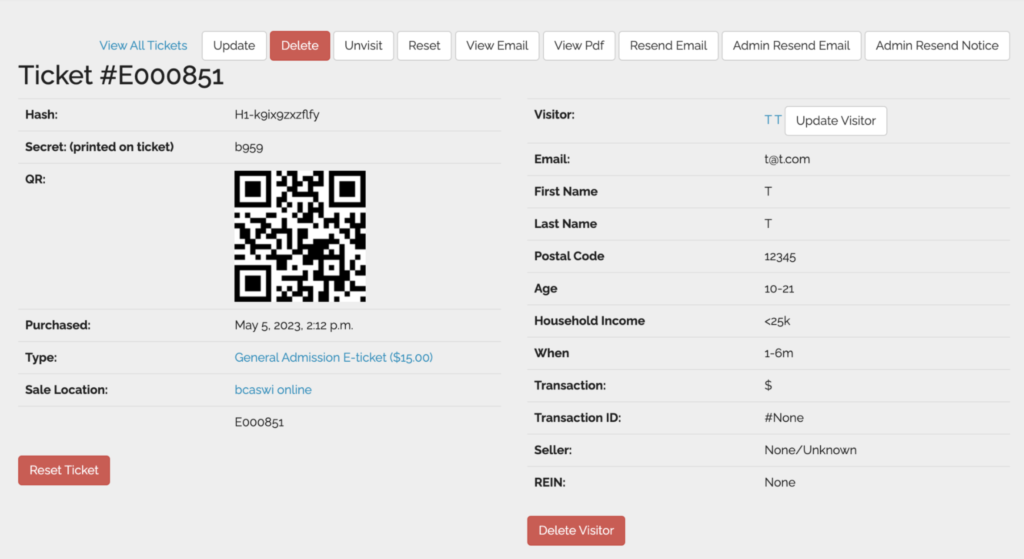Click the red Delete Visitor button
The image size is (1024, 559).
point(576,530)
